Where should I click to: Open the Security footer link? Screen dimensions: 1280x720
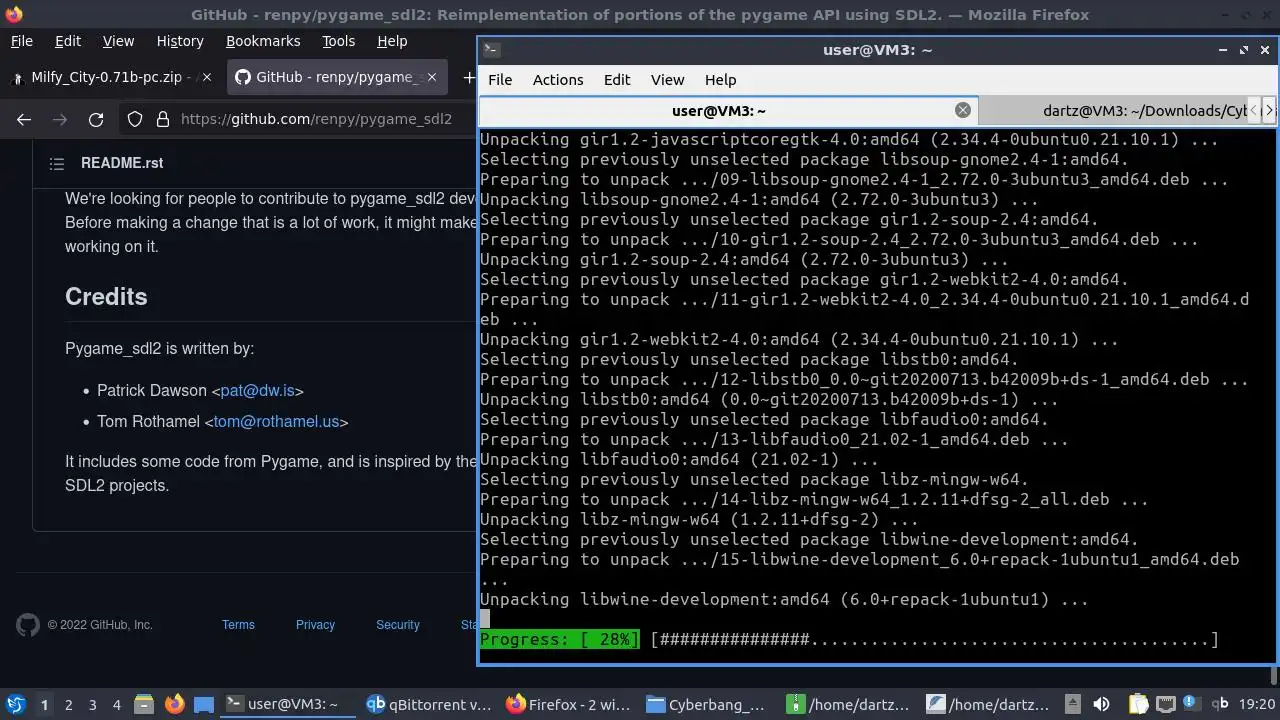pos(398,625)
